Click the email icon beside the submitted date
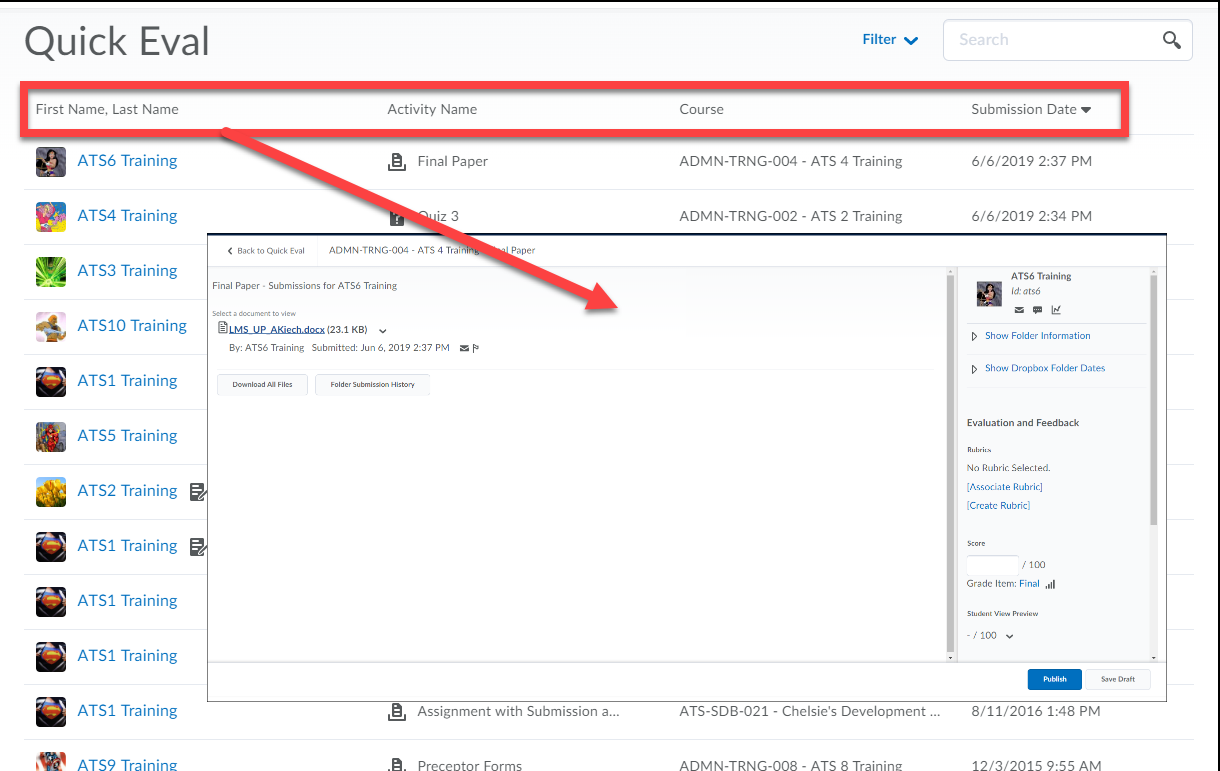Viewport: 1220px width, 771px height. tap(464, 347)
